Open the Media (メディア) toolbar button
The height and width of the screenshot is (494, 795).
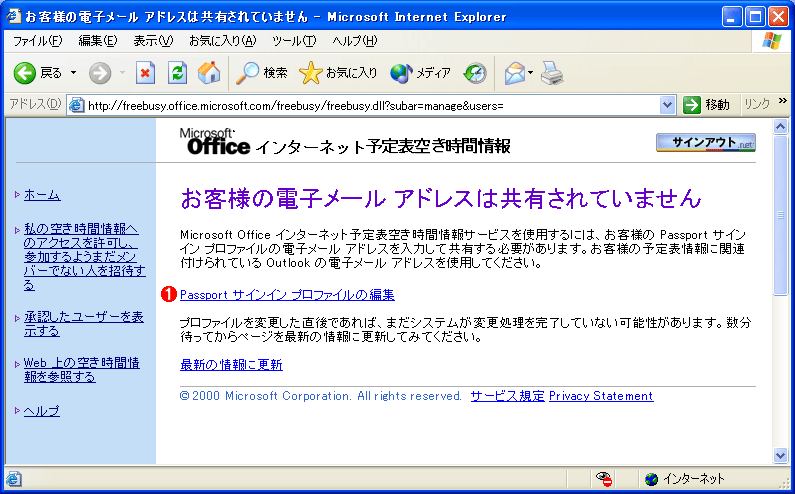click(x=420, y=73)
